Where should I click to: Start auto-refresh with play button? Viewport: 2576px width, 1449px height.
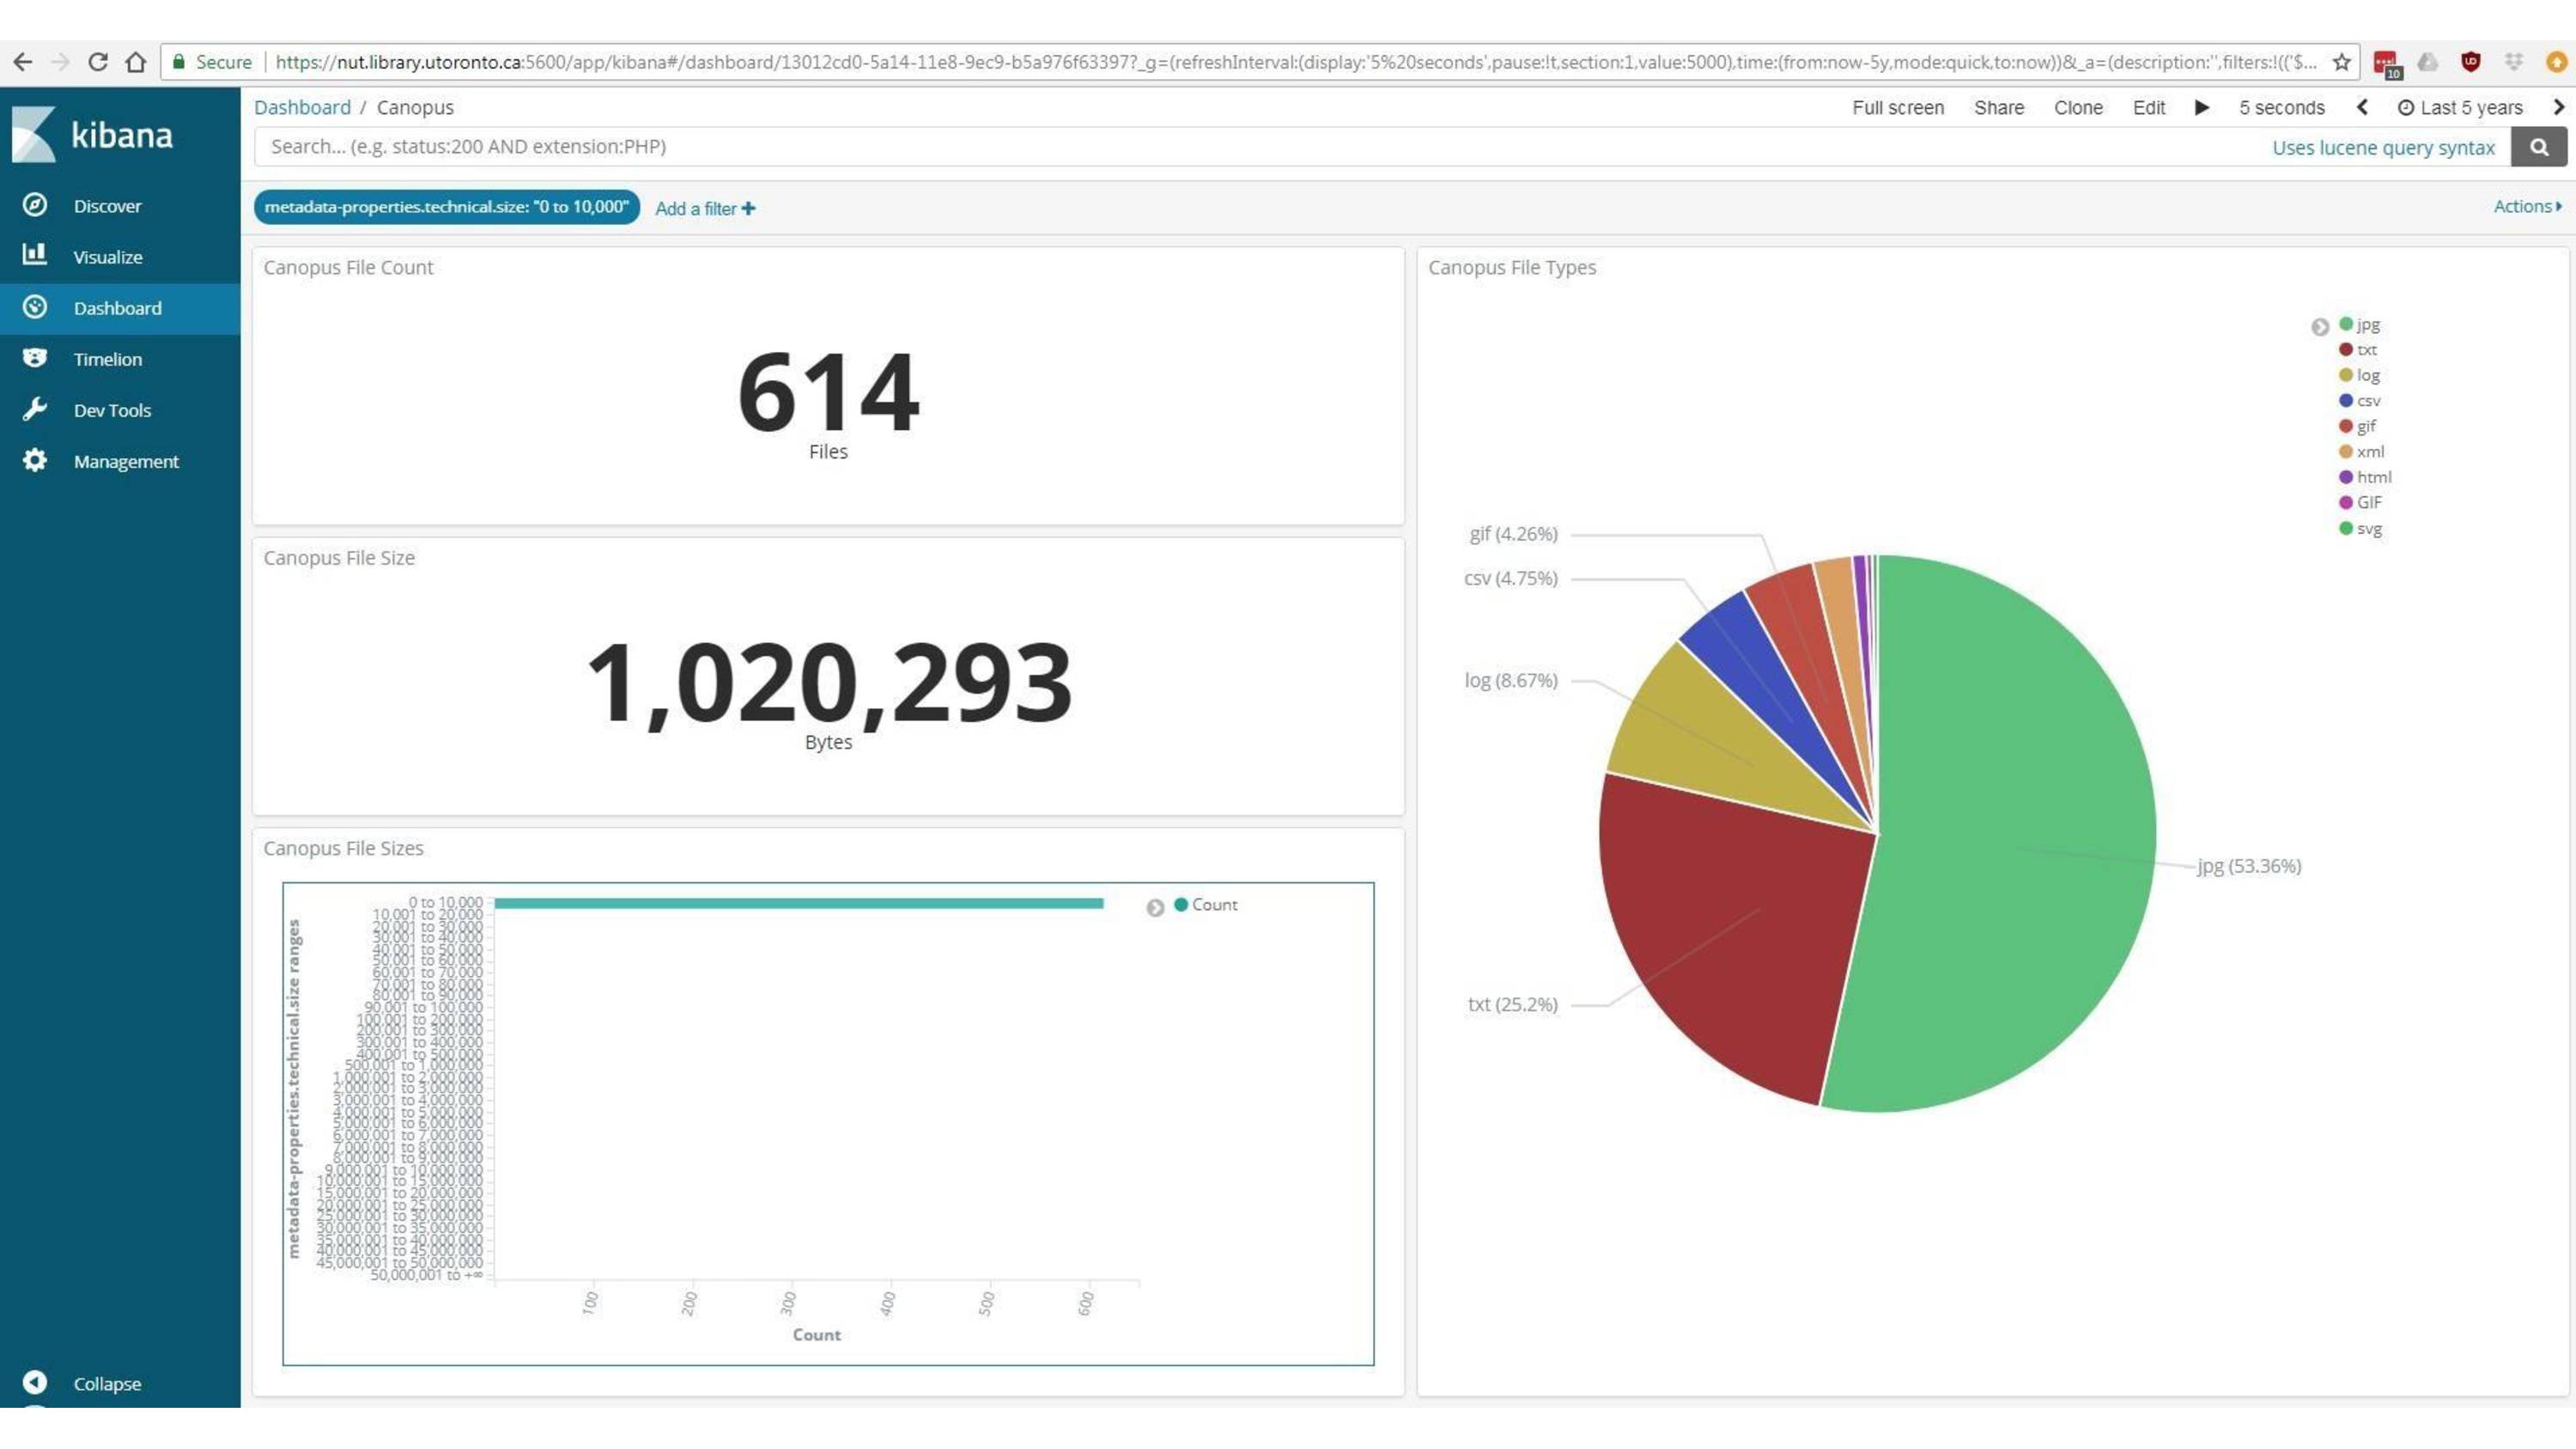point(2201,107)
